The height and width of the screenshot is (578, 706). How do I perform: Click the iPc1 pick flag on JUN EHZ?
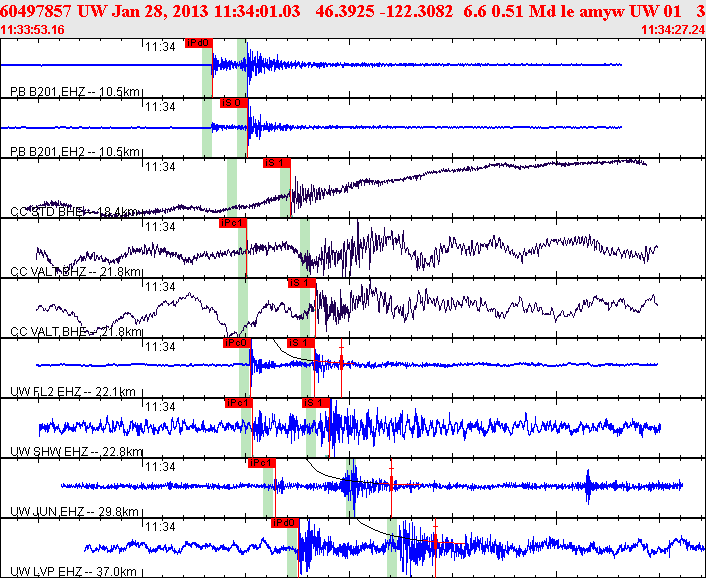click(x=262, y=463)
